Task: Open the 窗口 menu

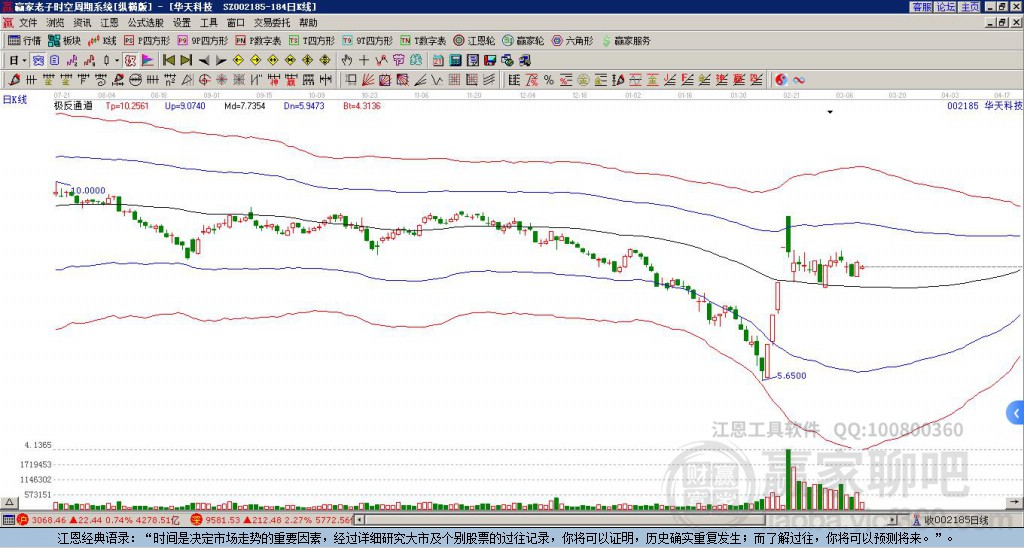Action: pyautogui.click(x=236, y=23)
